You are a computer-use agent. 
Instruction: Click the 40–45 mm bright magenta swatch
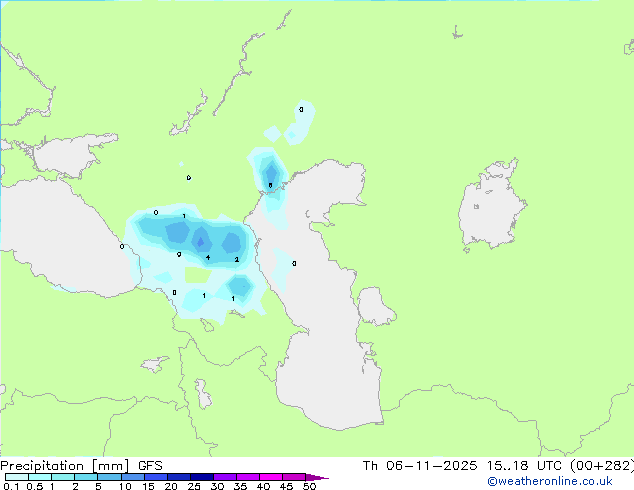[x=271, y=477]
